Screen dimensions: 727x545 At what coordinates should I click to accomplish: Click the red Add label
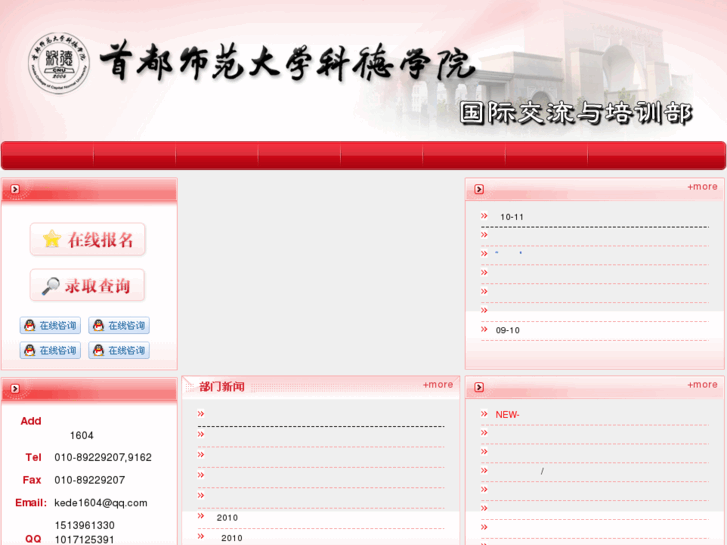point(31,421)
